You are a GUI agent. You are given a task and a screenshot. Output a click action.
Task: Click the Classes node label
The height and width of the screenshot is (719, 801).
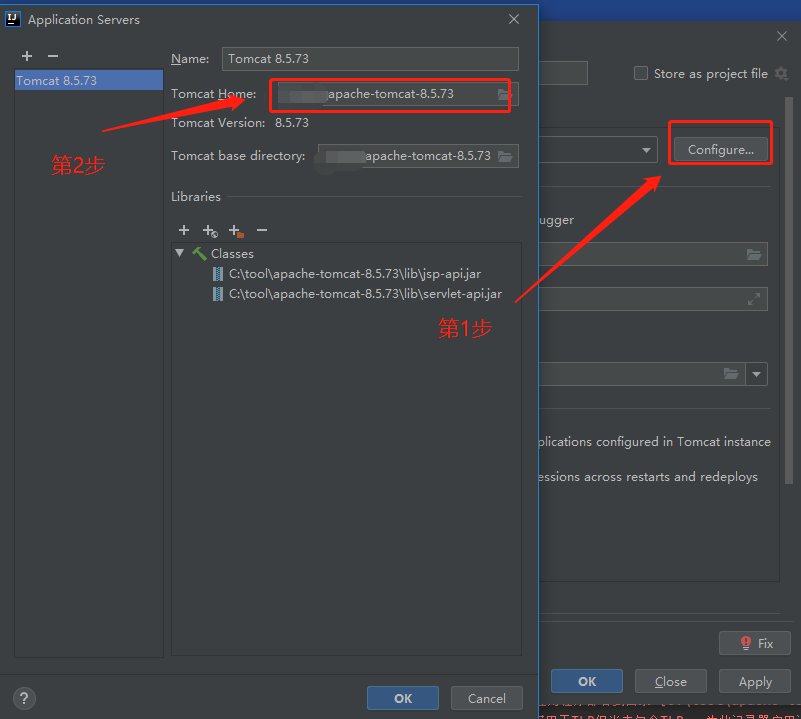tap(232, 253)
